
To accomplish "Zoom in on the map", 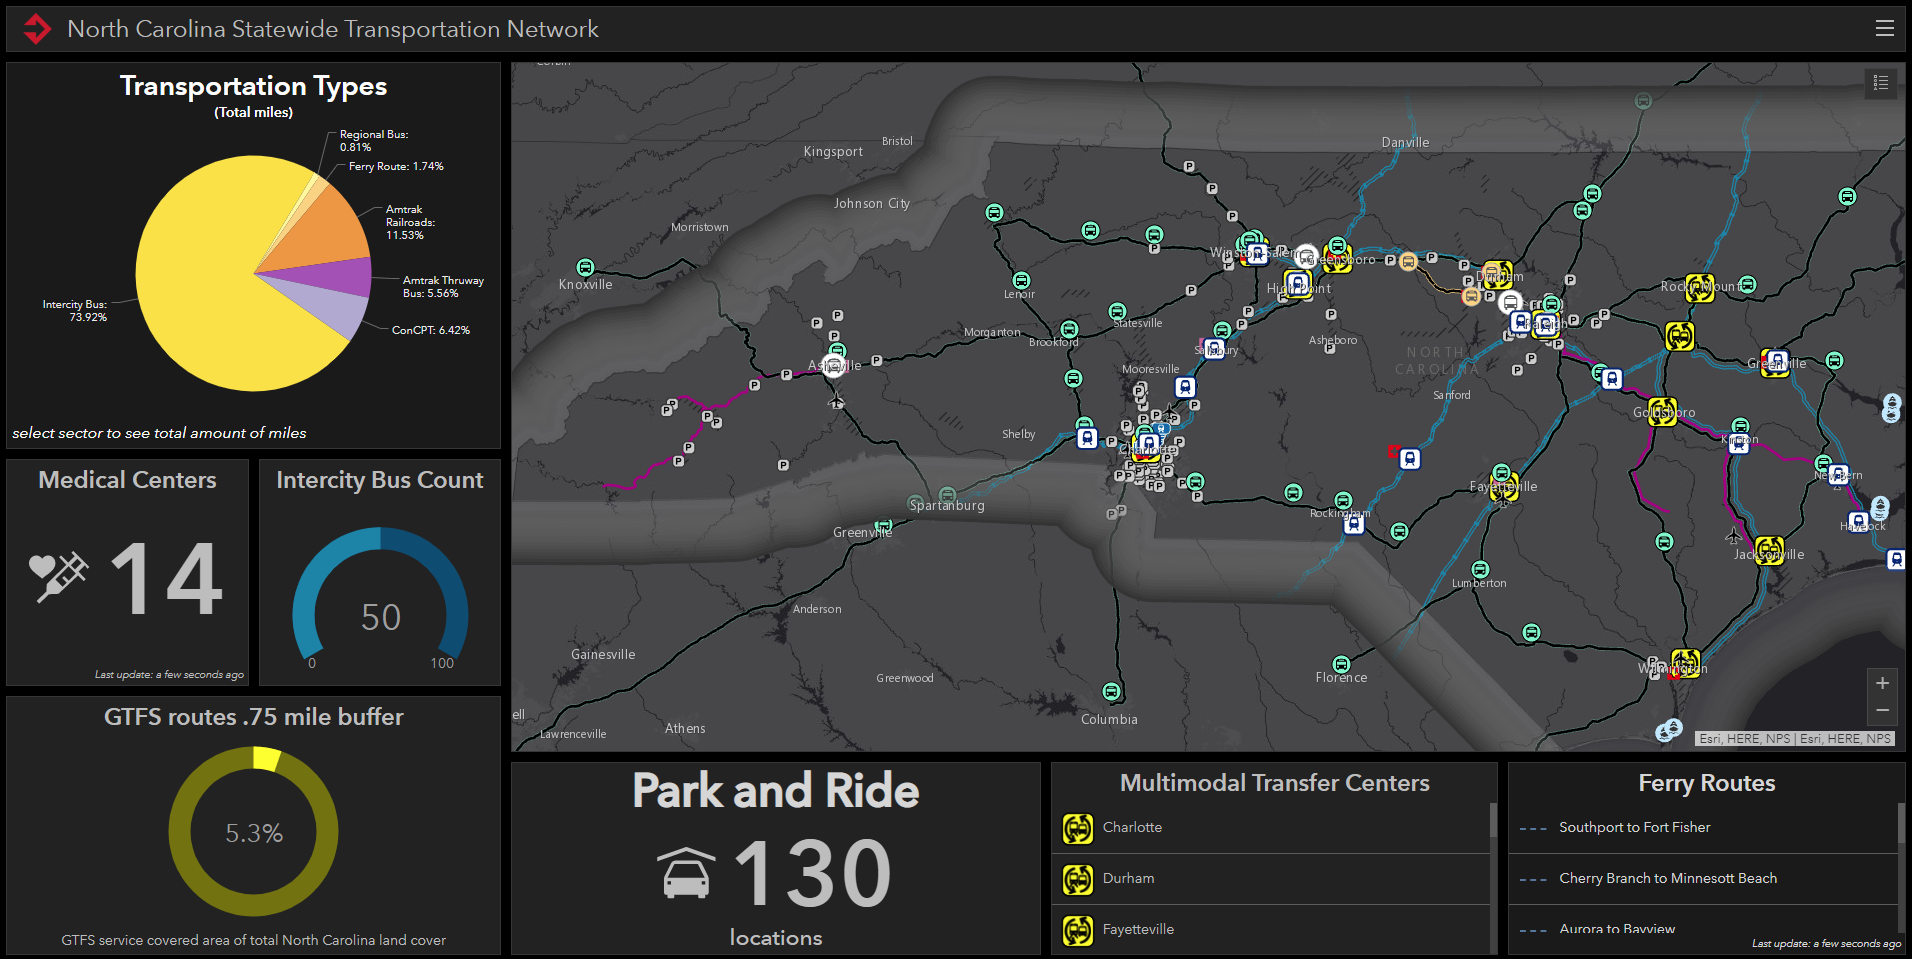I will click(1882, 683).
